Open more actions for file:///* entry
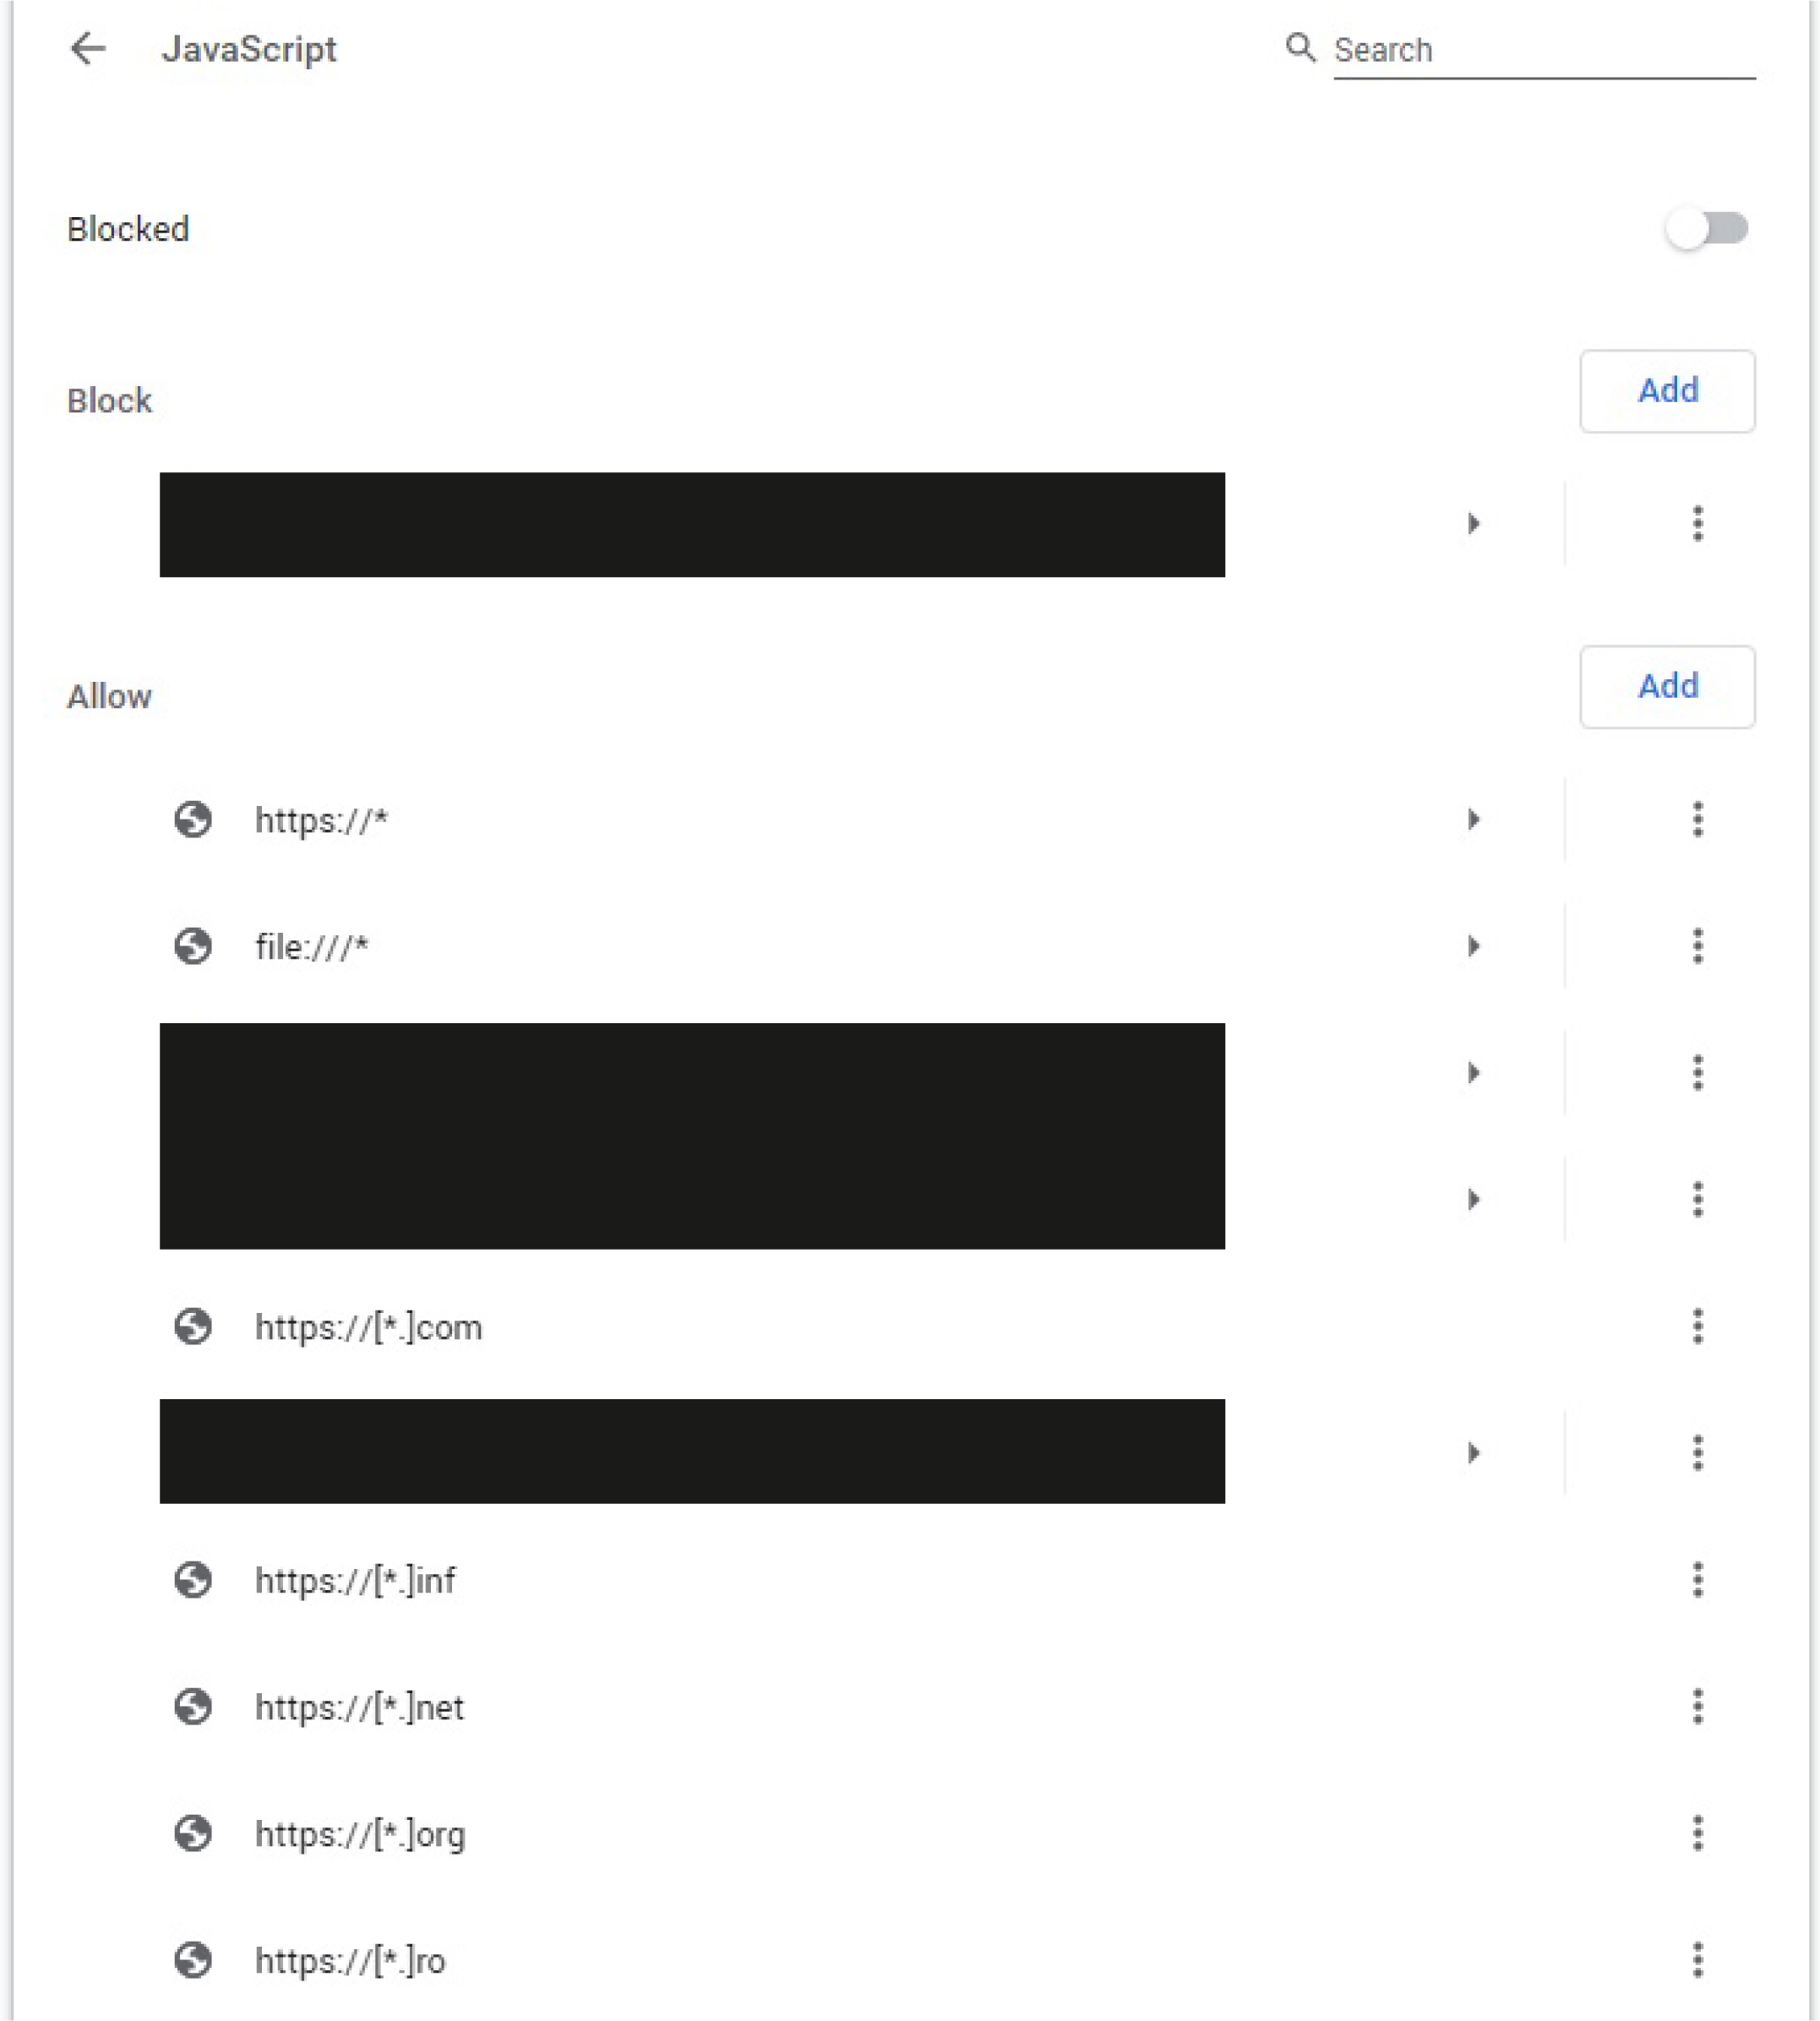 point(1697,946)
